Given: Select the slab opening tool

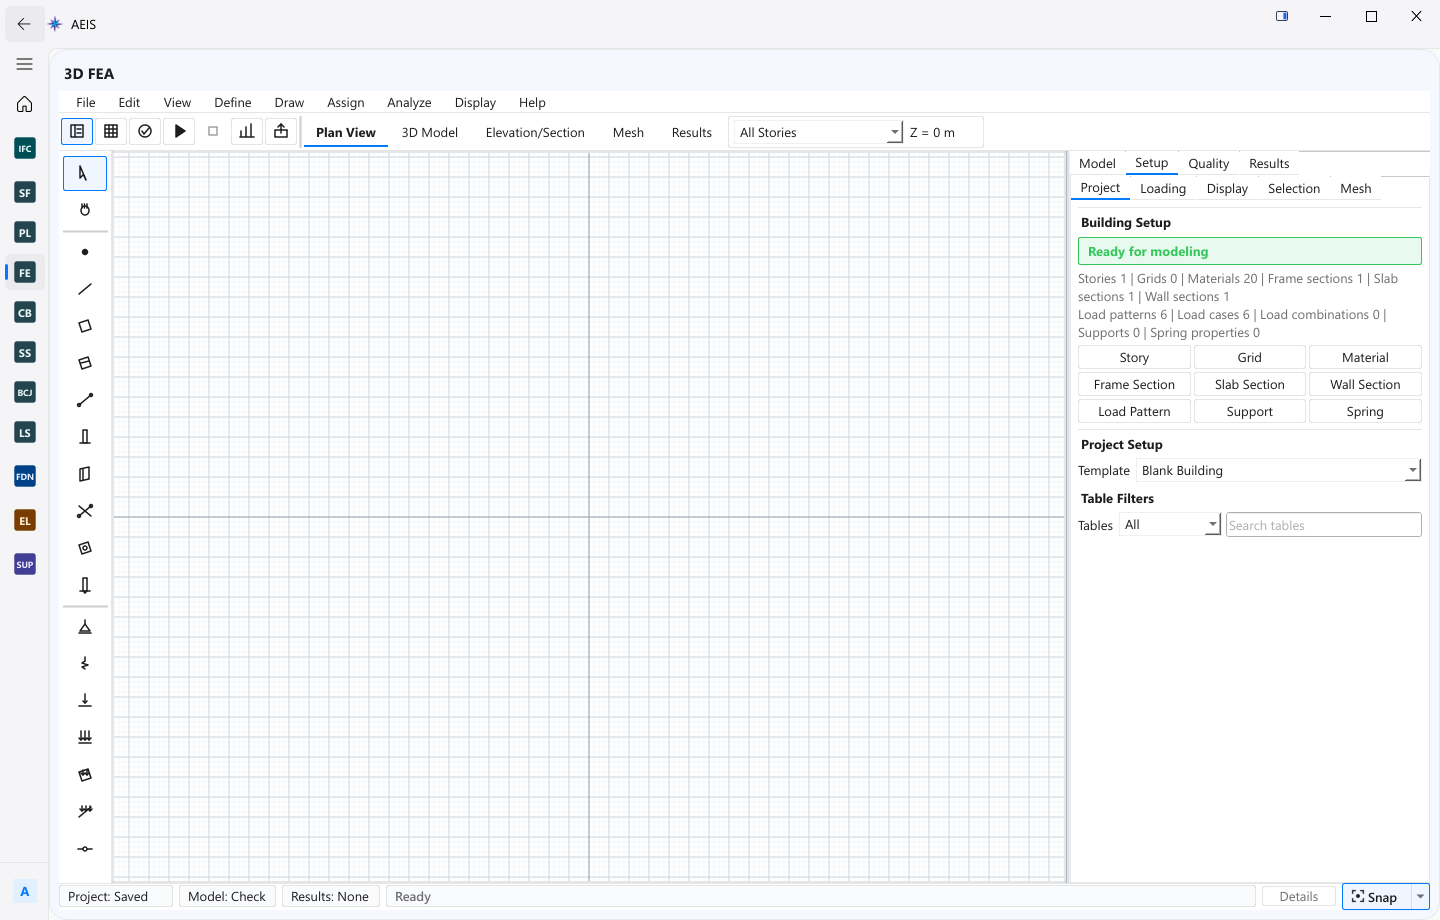Looking at the screenshot, I should point(85,548).
